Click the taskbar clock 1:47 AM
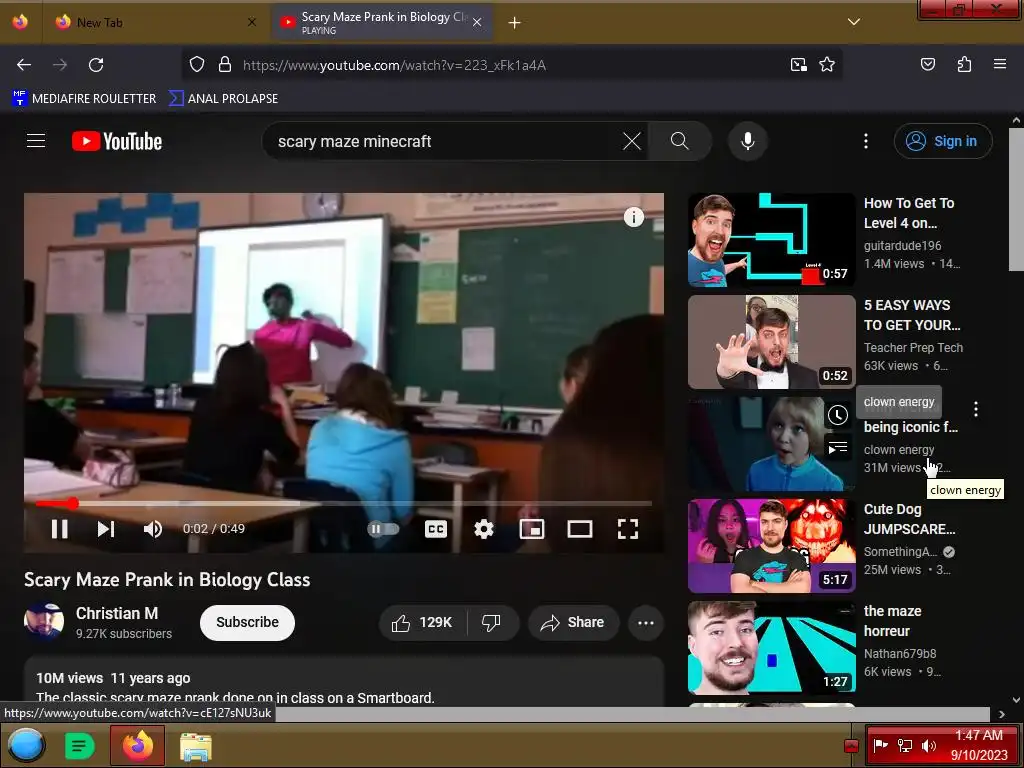 point(978,735)
